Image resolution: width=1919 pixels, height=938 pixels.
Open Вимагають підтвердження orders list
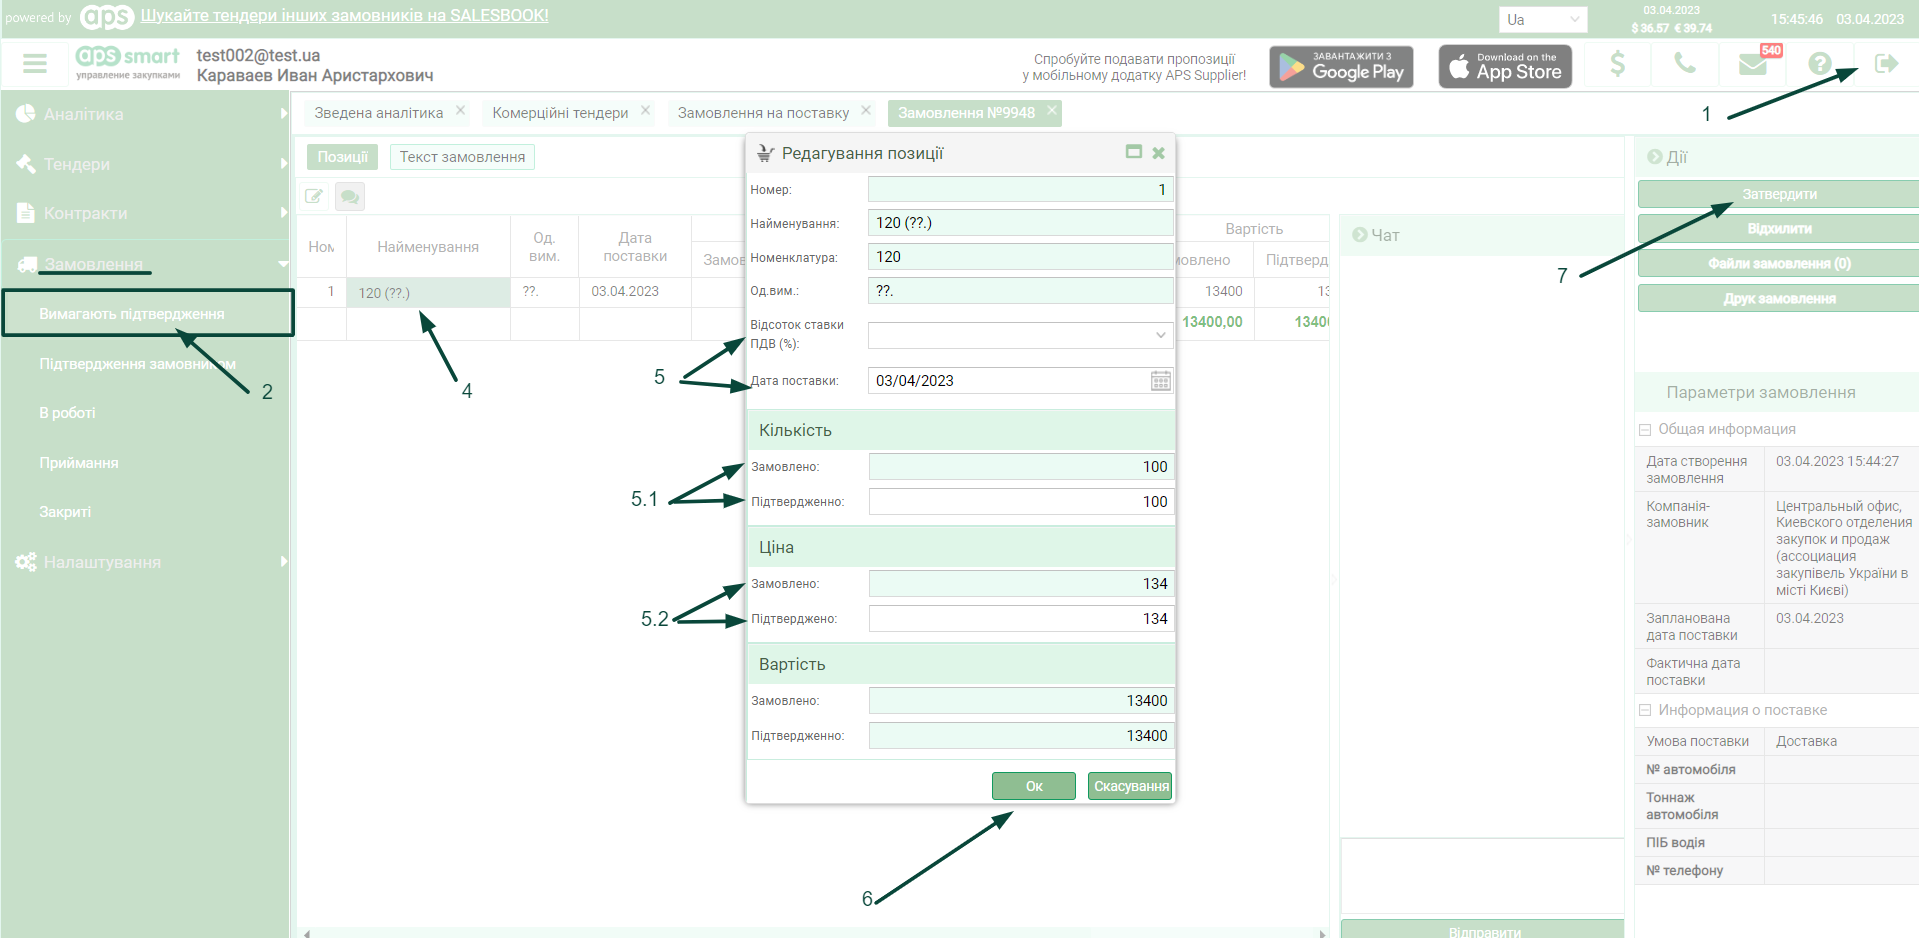pos(147,314)
